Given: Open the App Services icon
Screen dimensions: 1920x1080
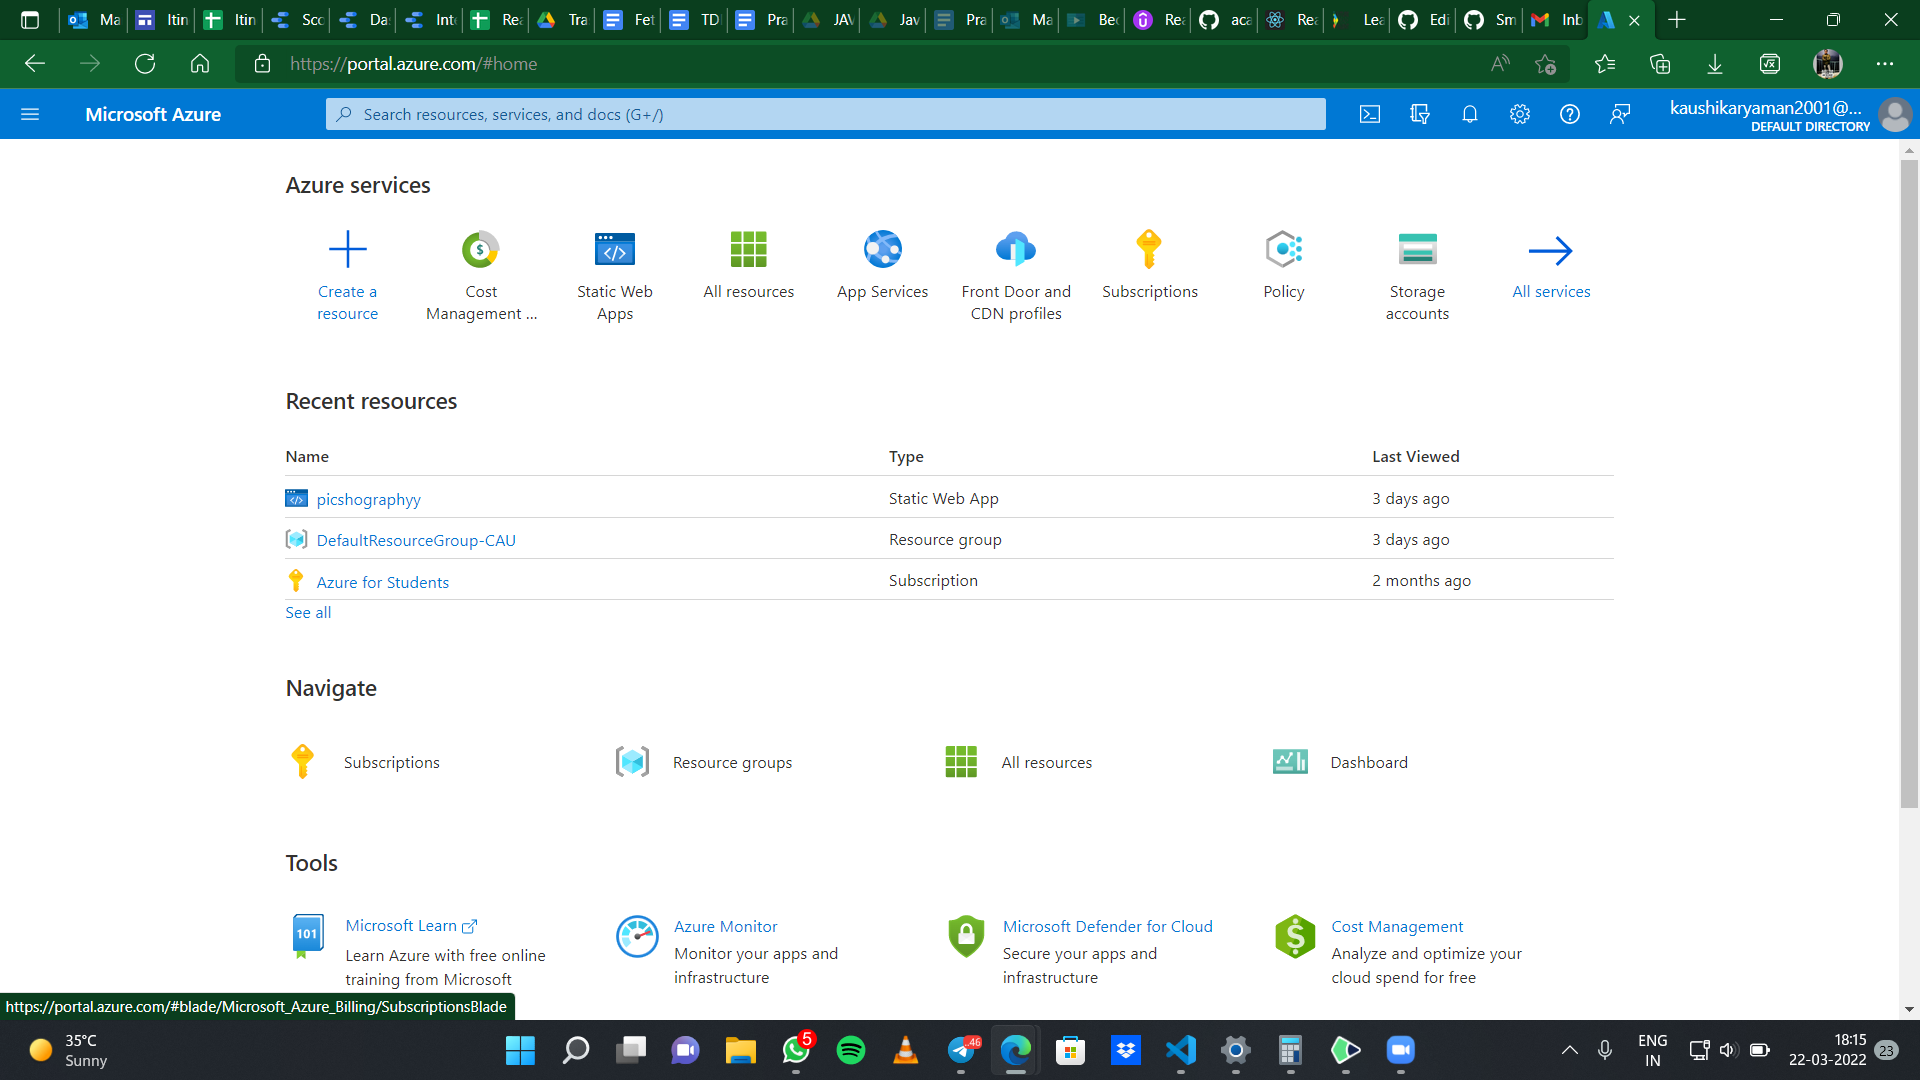Looking at the screenshot, I should [882, 250].
